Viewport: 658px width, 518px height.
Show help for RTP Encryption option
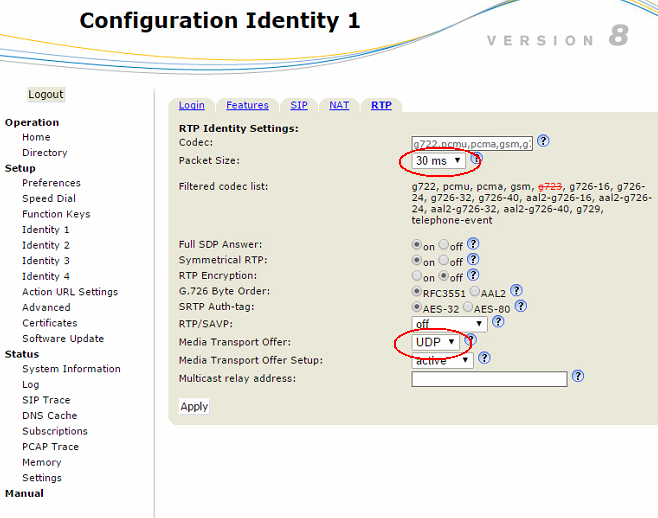pos(473,276)
